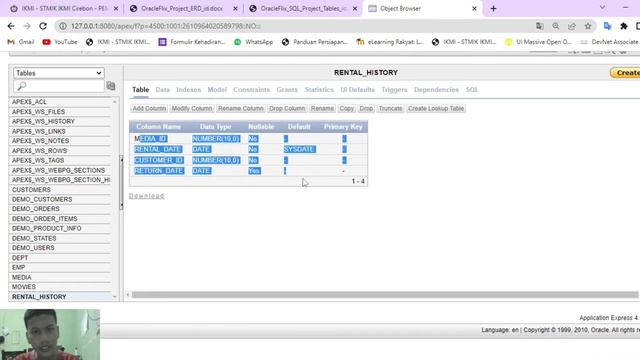The image size is (640, 360).
Task: Reload the page with the refresh icon
Action: point(43,26)
